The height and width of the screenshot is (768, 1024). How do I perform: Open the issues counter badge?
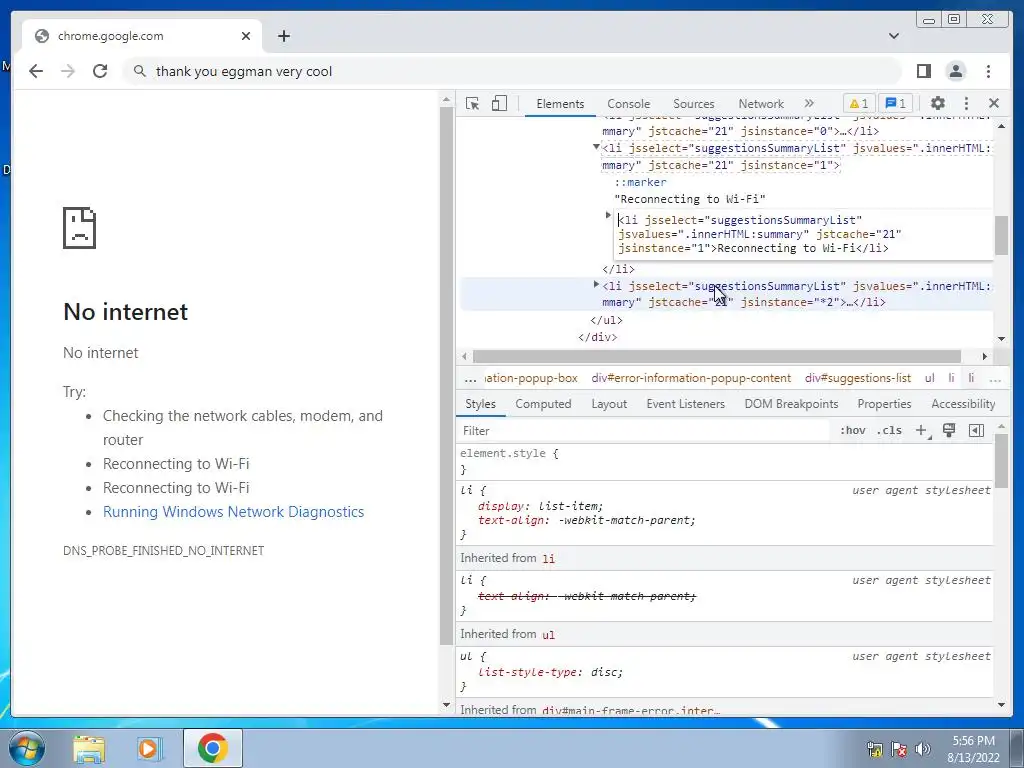click(896, 103)
